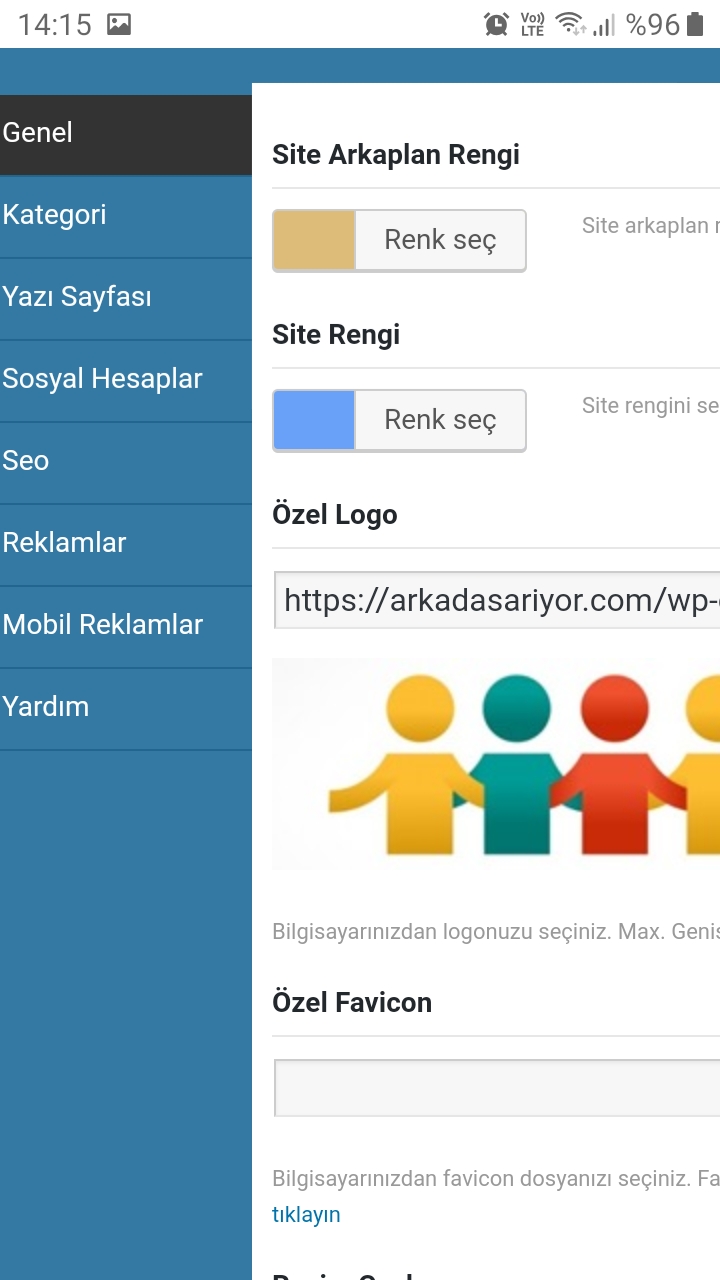Focus the Özel Logo URL field

pyautogui.click(x=497, y=600)
